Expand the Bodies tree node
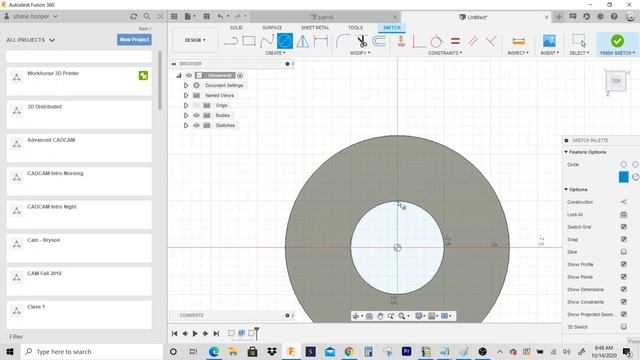This screenshot has width=640, height=360. tap(186, 116)
